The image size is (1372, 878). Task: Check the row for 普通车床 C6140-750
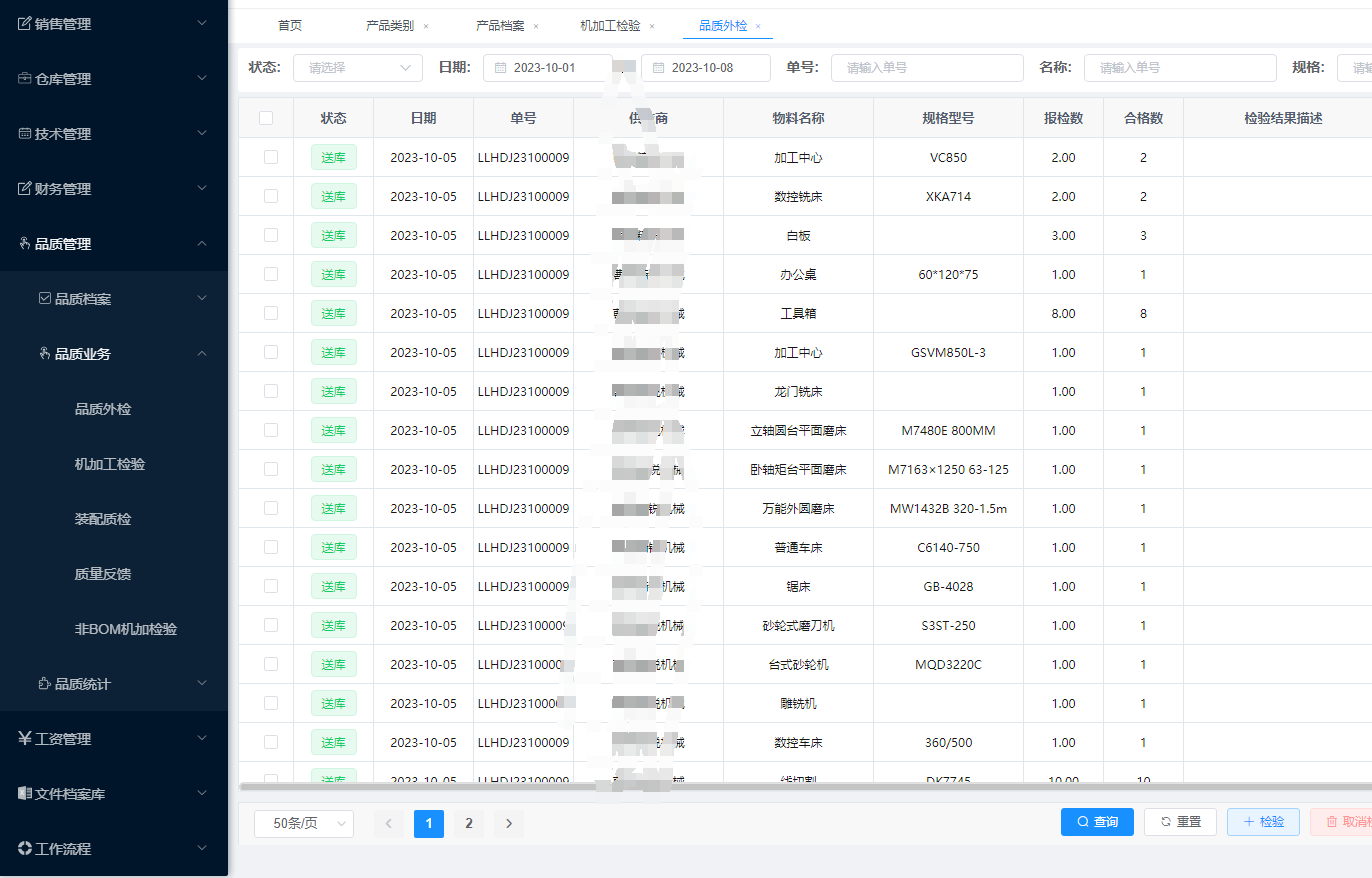click(271, 547)
